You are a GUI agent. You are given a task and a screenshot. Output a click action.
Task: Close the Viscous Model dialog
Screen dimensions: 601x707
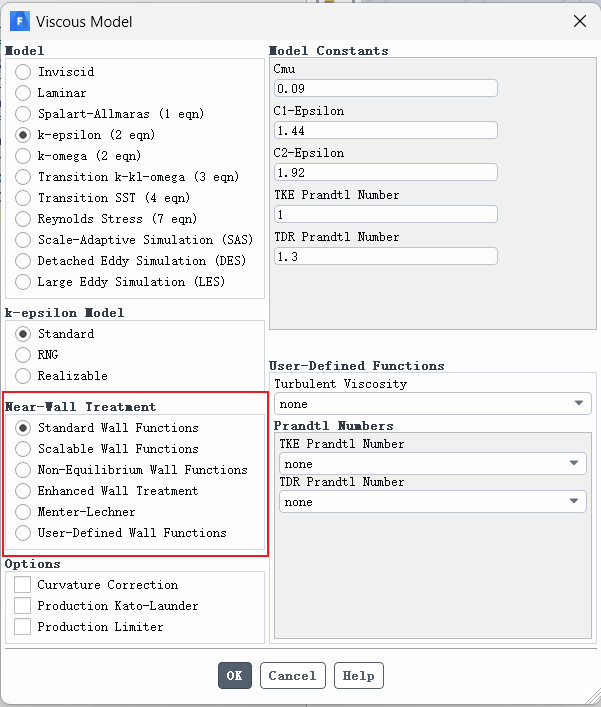pos(580,21)
